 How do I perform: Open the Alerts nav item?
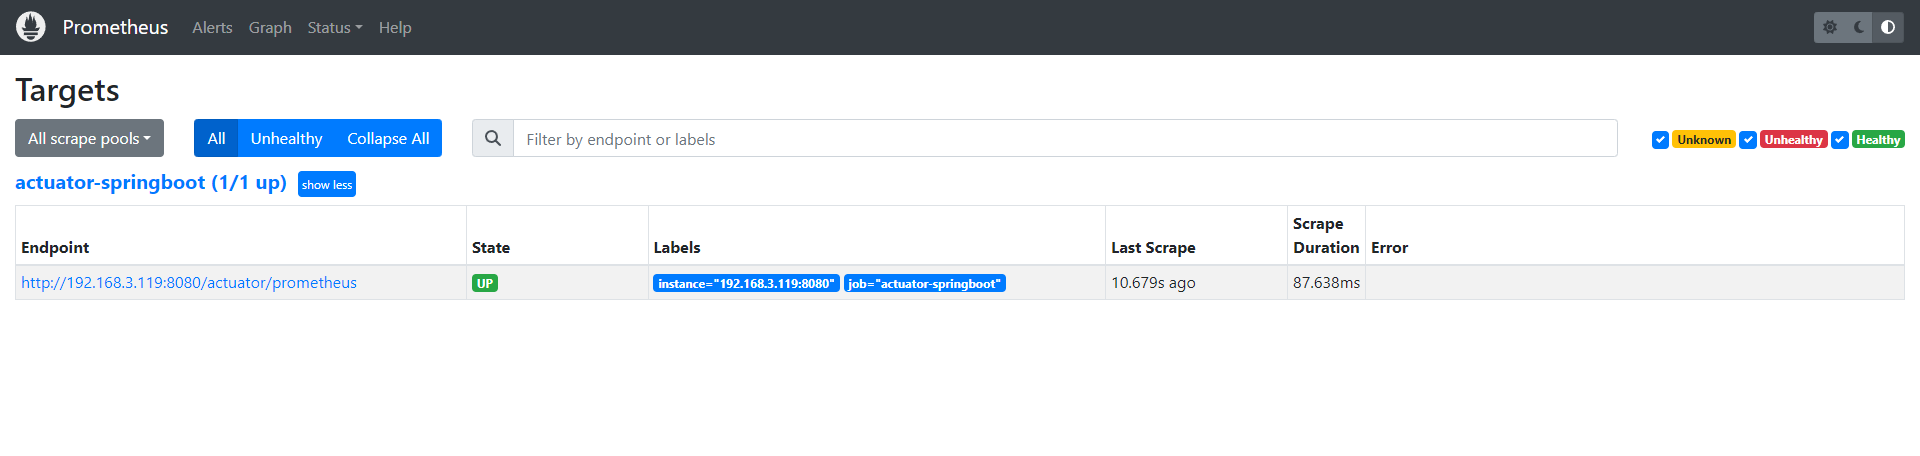coord(212,28)
